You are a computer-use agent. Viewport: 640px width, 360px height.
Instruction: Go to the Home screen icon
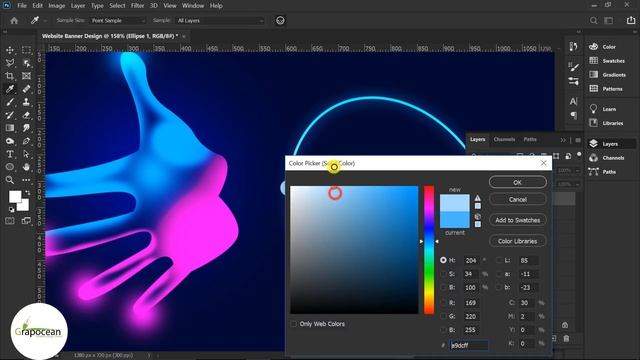(14, 20)
